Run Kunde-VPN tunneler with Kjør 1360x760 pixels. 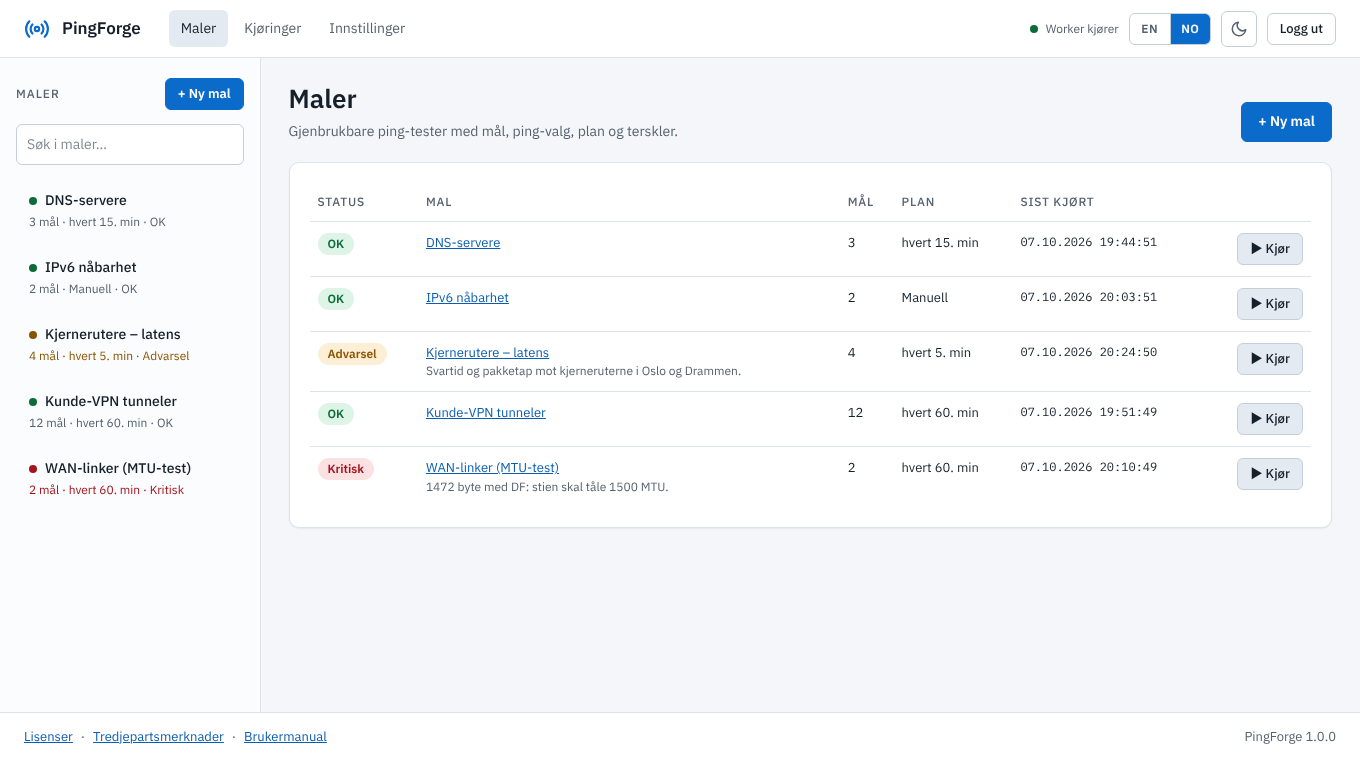click(1270, 419)
